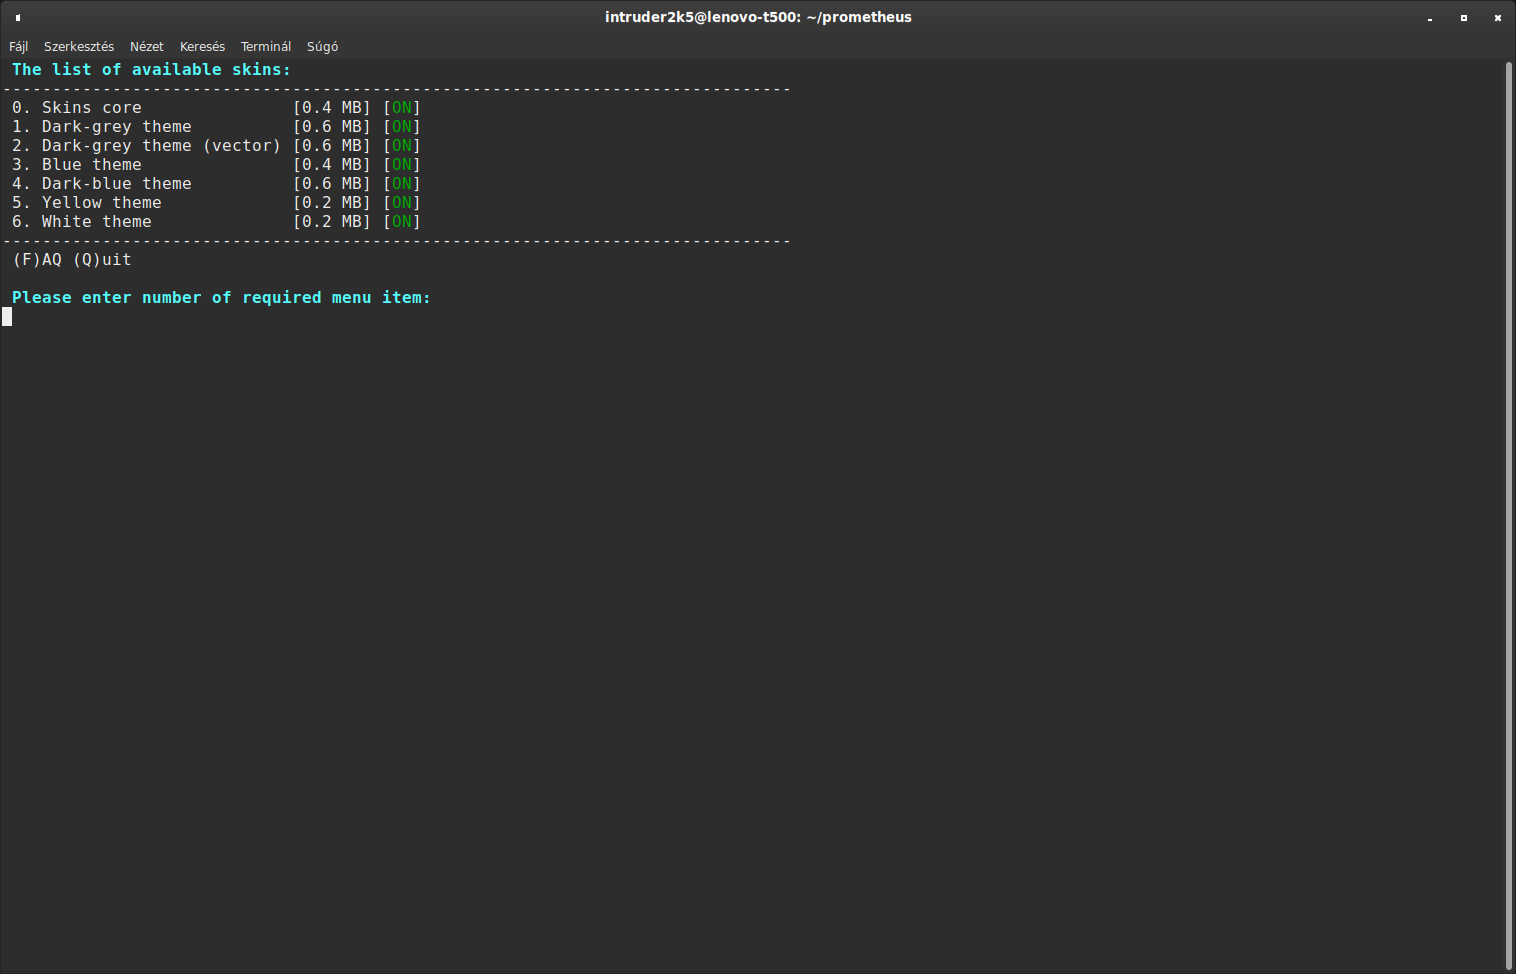Viewport: 1516px width, 974px height.
Task: Click the terminal cursor block
Action: pos(7,317)
